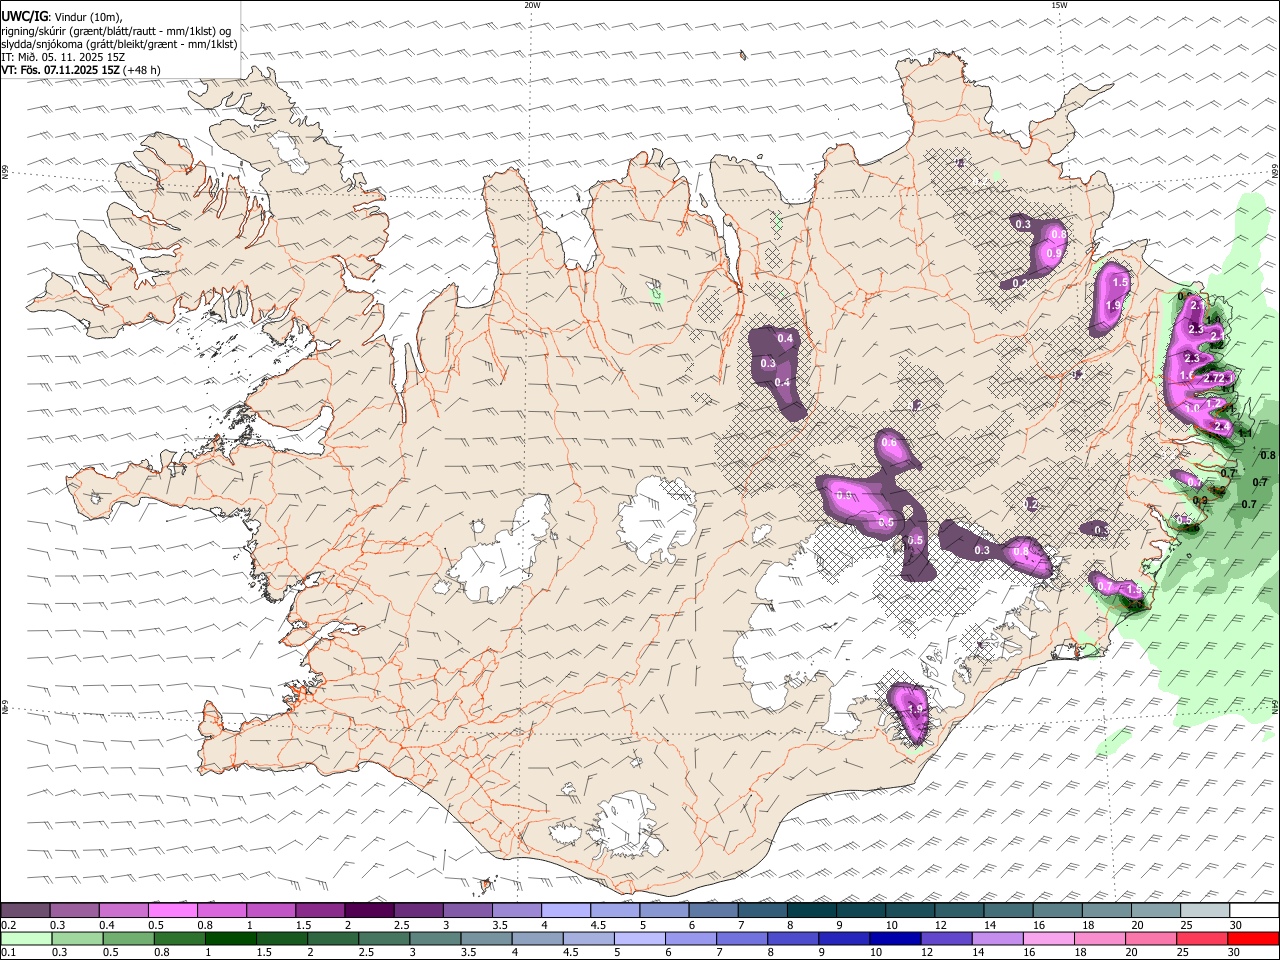
Task: Click the lower legend swatch labeled 20
Action: 1150,939
